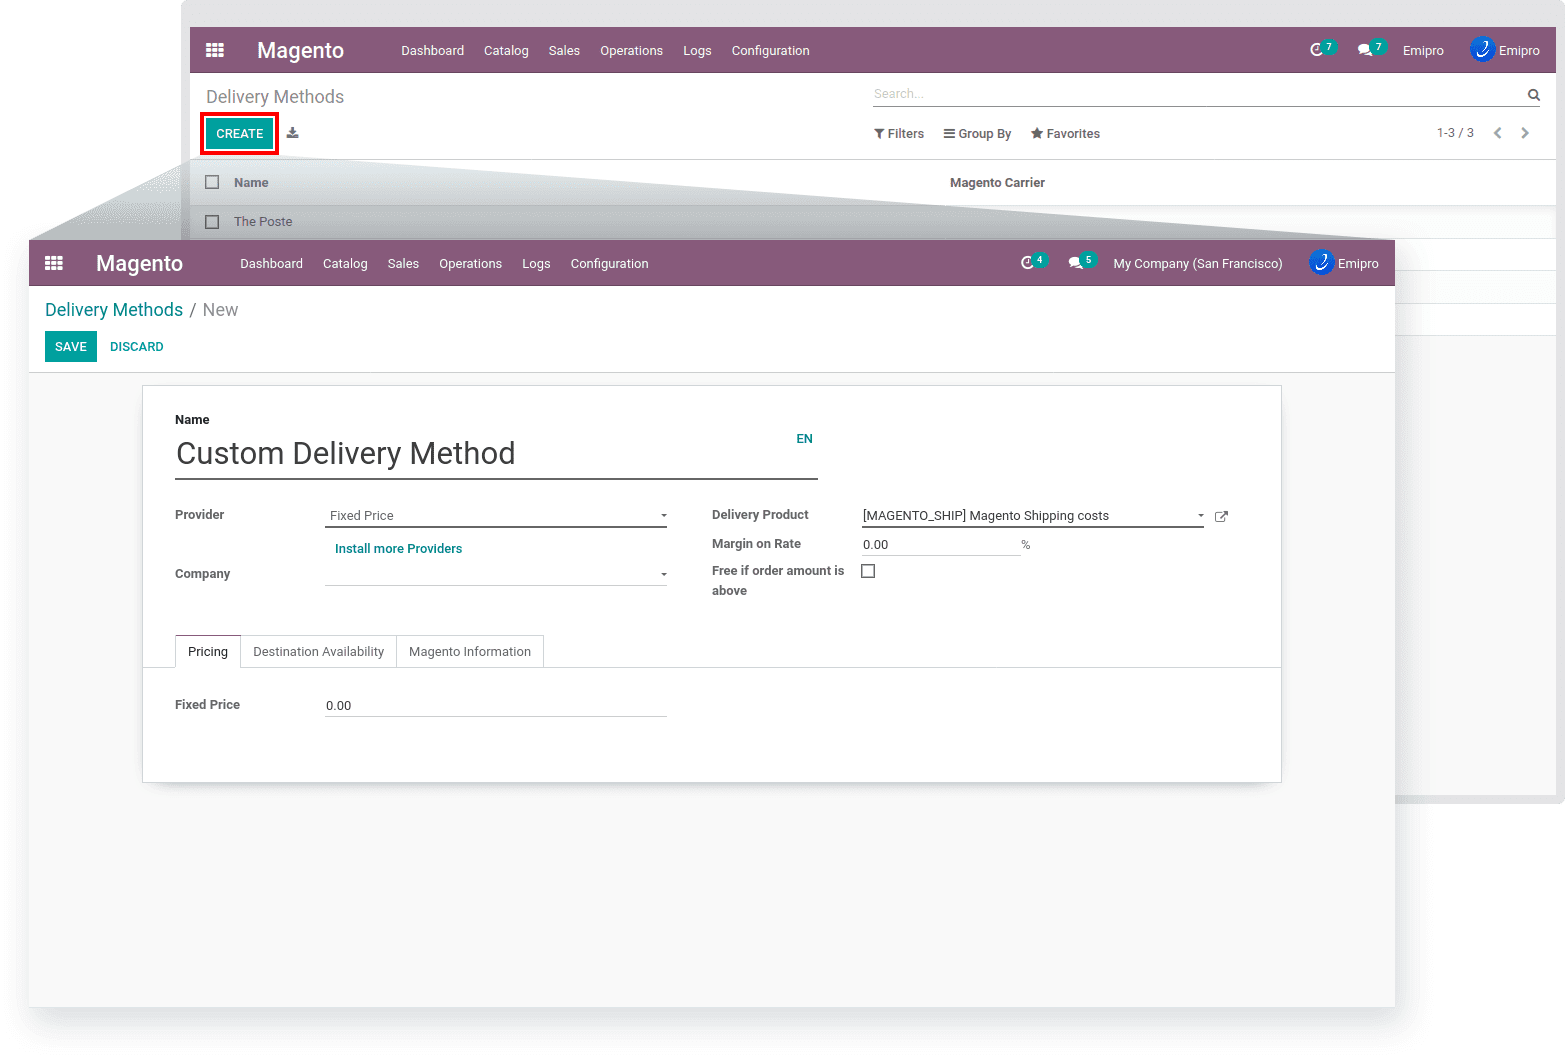This screenshot has height=1063, width=1565.
Task: Click the Fixed Price input field
Action: pos(496,706)
